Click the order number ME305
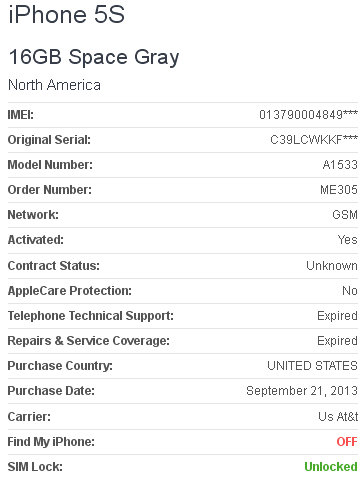The image size is (363, 479). tap(339, 190)
